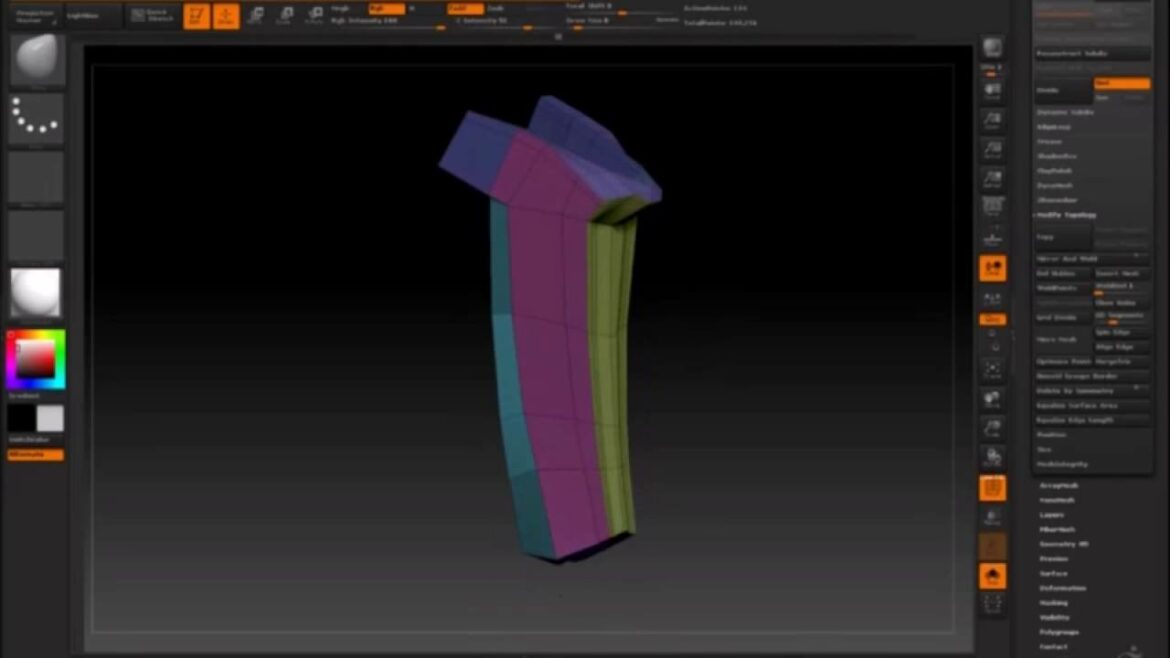
Task: Click the Divide button
Action: (x=1063, y=90)
